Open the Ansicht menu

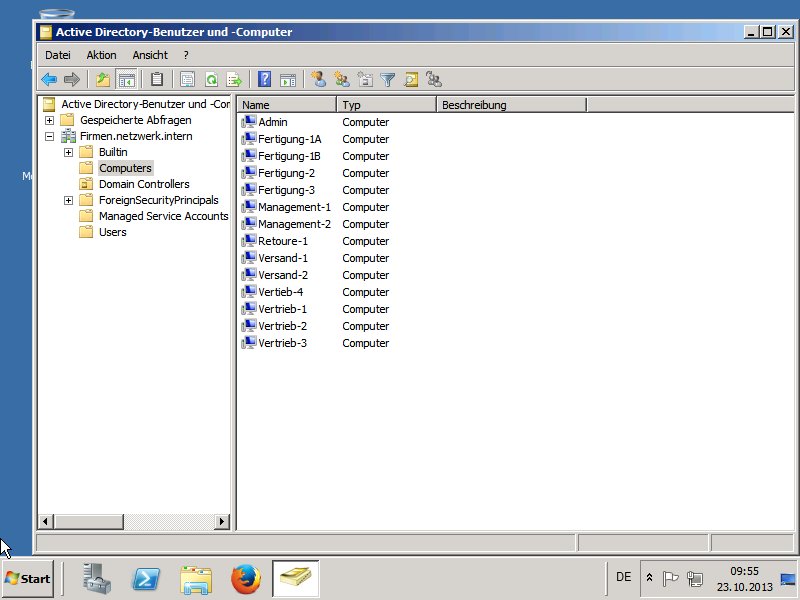pos(150,55)
